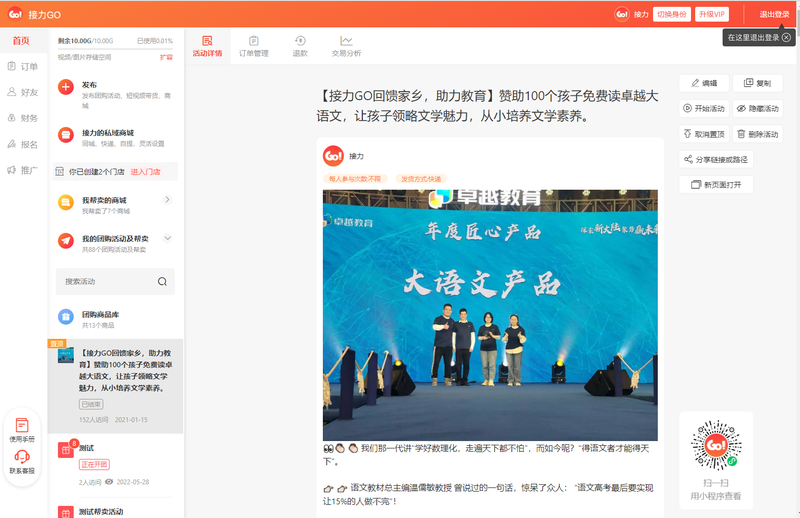Image resolution: width=800 pixels, height=518 pixels.
Task: Click 退出登录 in the header
Action: click(x=774, y=14)
